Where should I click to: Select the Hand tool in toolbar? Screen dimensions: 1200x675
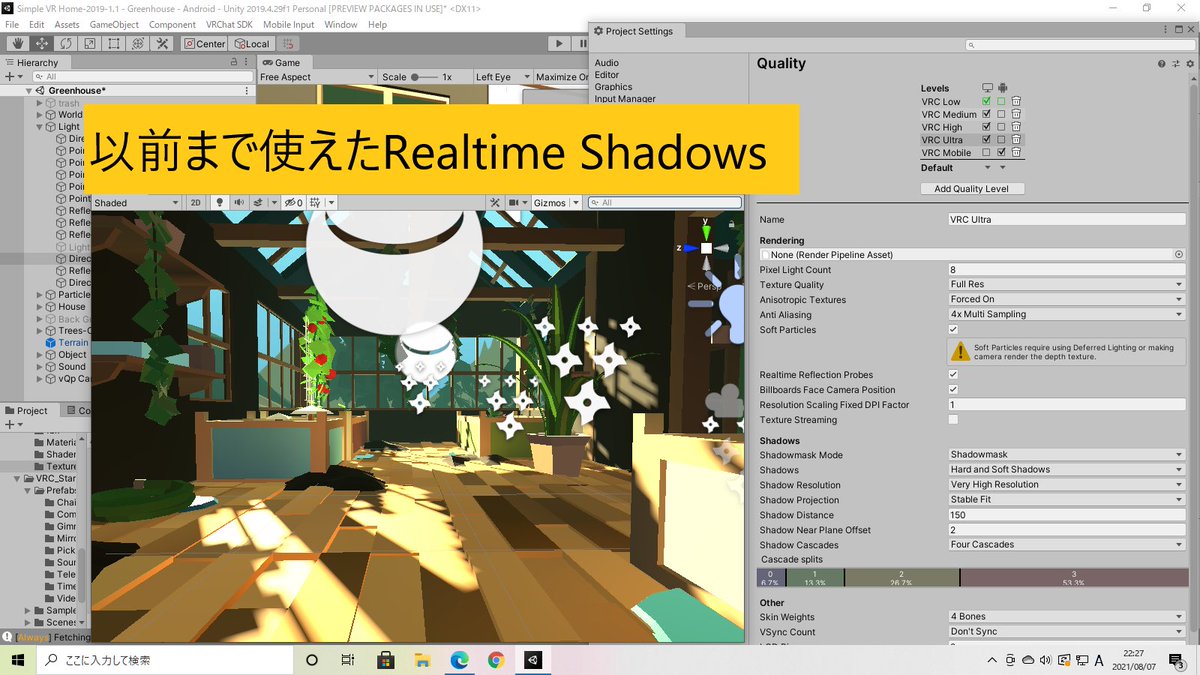pos(18,44)
